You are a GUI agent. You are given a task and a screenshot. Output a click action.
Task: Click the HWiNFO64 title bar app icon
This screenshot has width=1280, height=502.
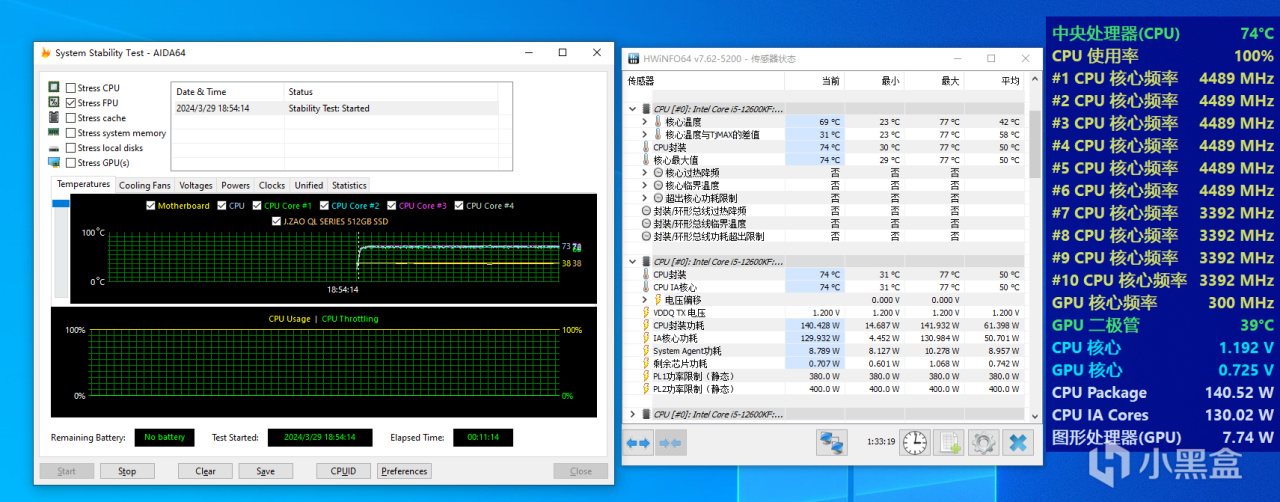click(x=633, y=58)
